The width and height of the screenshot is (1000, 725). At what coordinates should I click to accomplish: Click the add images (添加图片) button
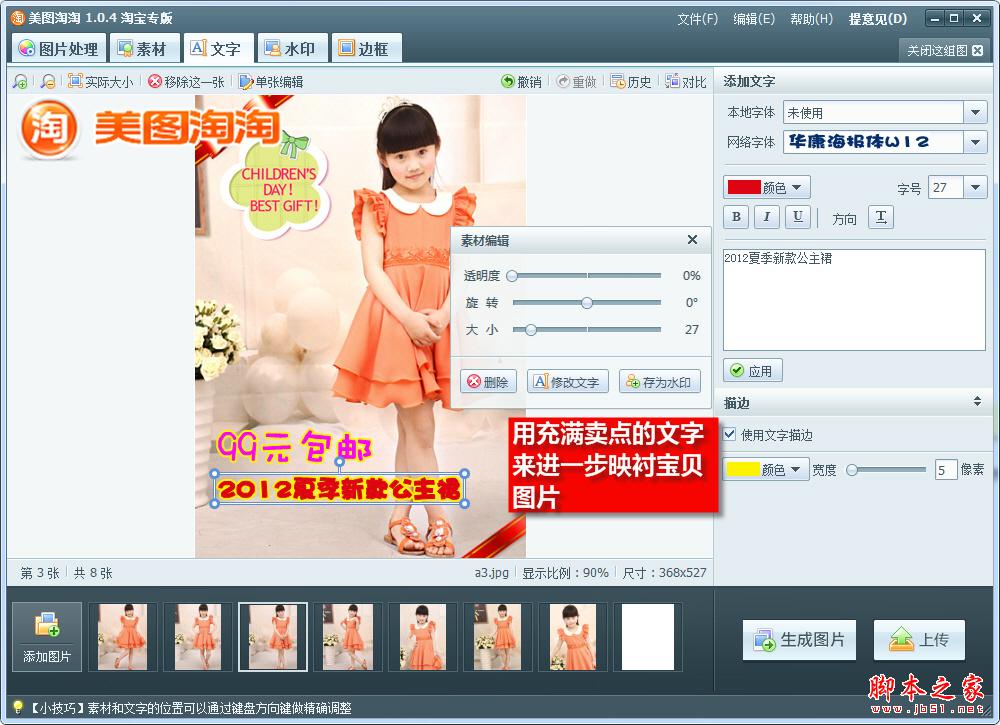47,636
